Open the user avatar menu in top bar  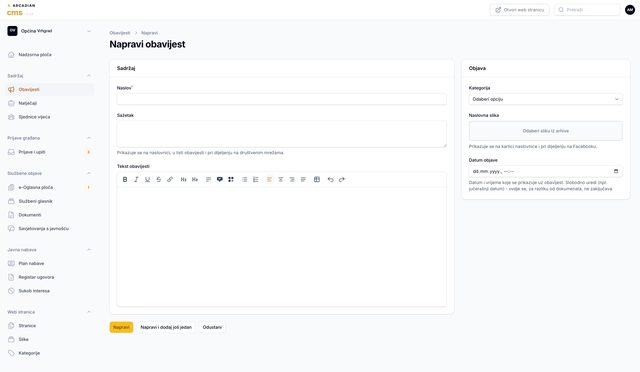[x=630, y=9]
